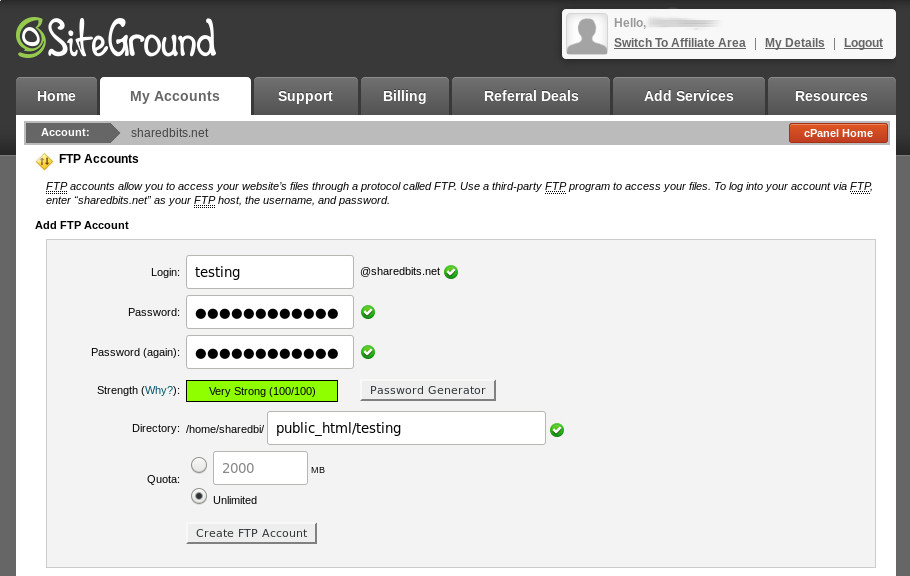Click the Logout link
Image resolution: width=910 pixels, height=576 pixels.
coord(863,43)
